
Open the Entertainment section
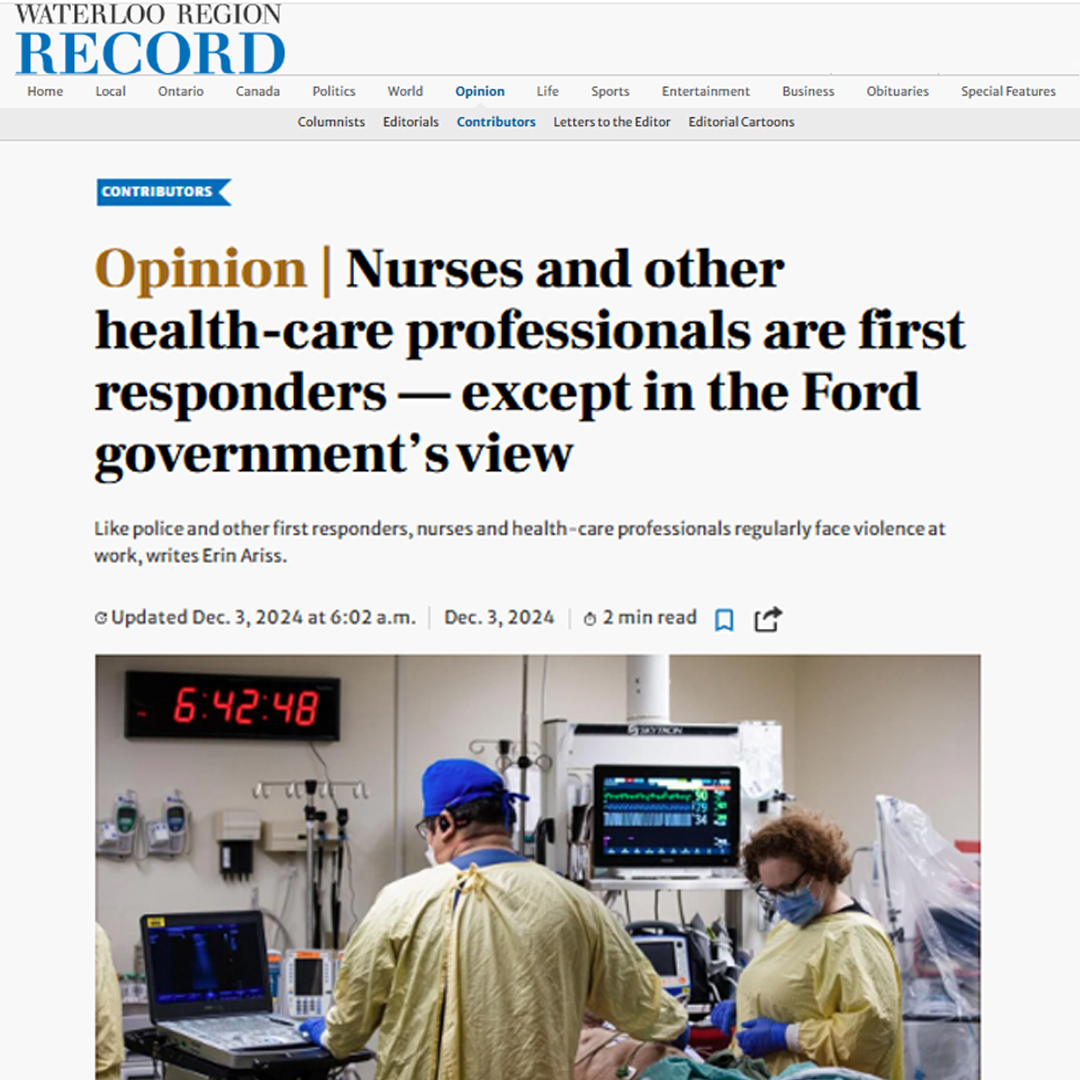pyautogui.click(x=706, y=91)
